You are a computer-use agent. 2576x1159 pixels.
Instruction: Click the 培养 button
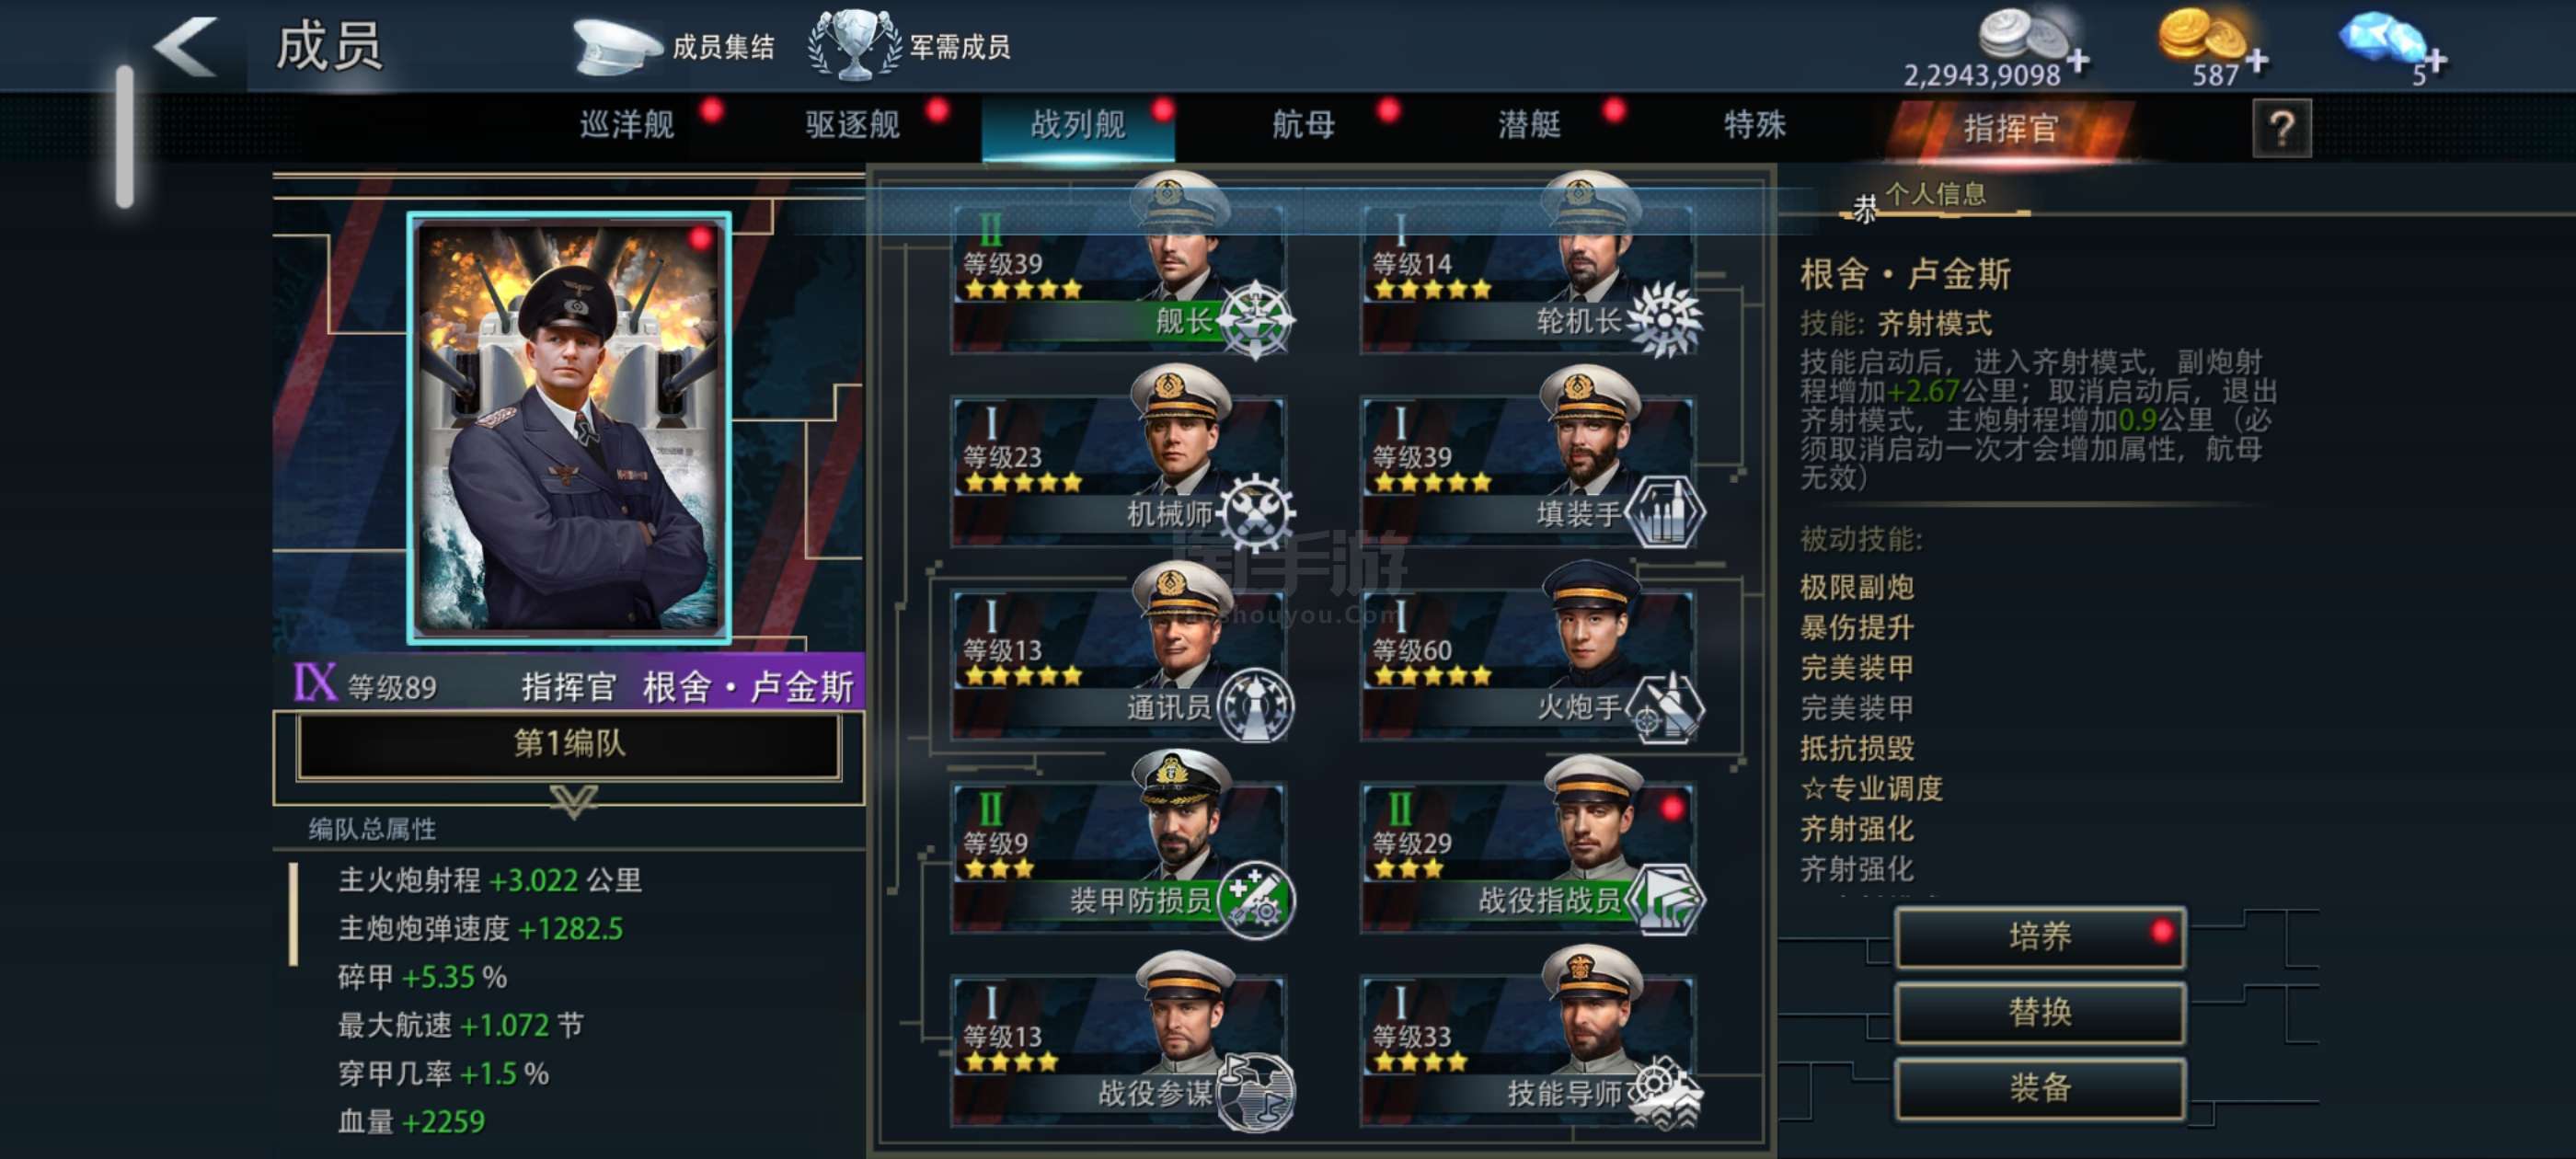tap(2039, 936)
